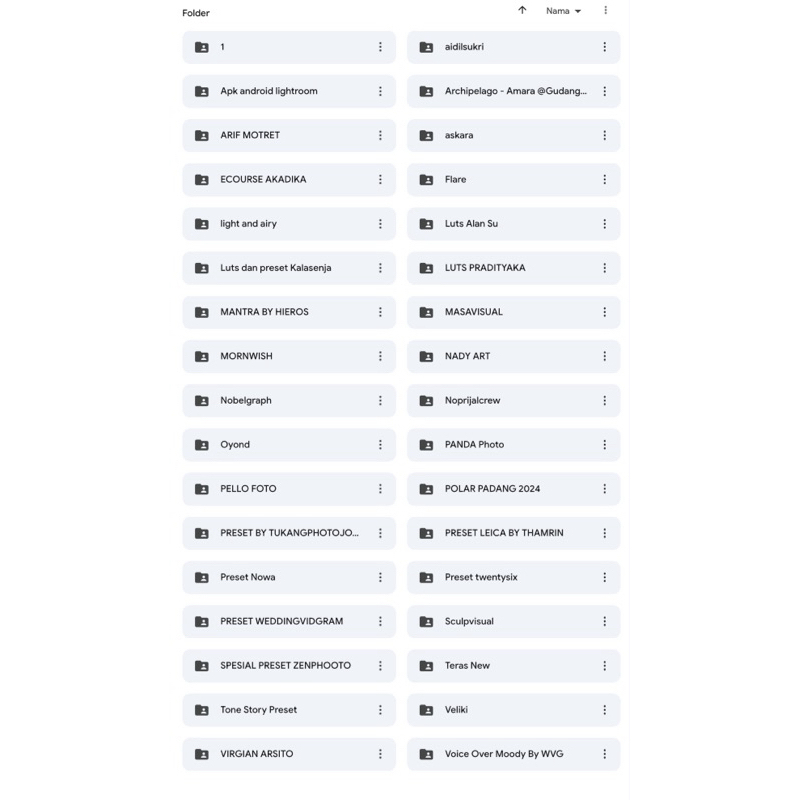Image resolution: width=800 pixels, height=800 pixels.
Task: Open the Voice Over Moody By WVG folder
Action: 504,754
